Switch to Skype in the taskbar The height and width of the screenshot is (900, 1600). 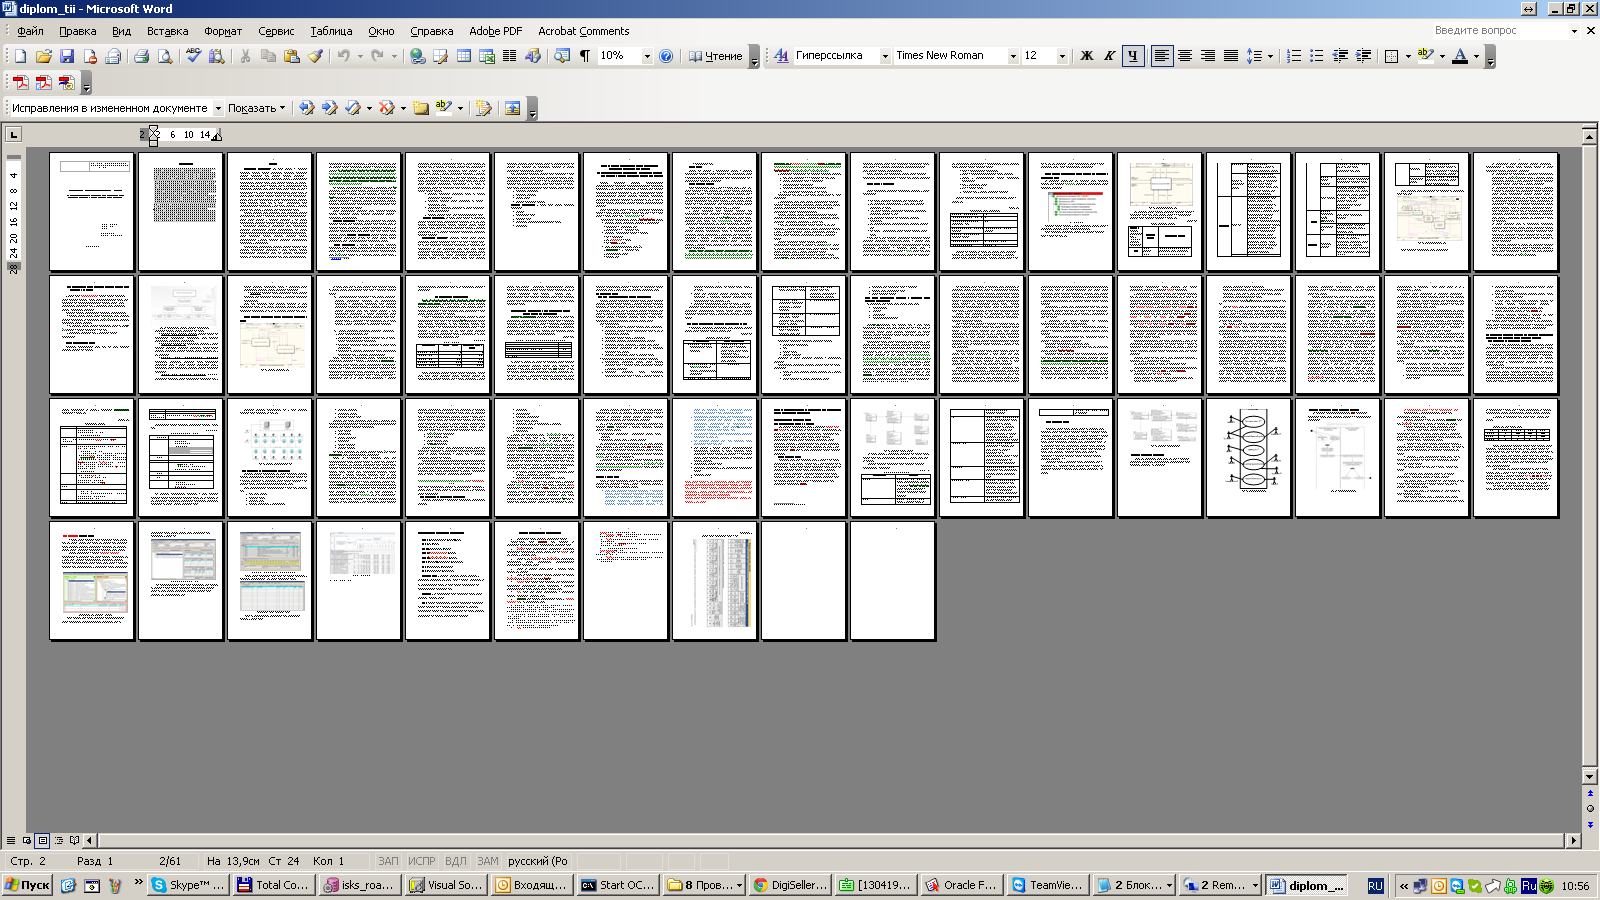point(188,885)
